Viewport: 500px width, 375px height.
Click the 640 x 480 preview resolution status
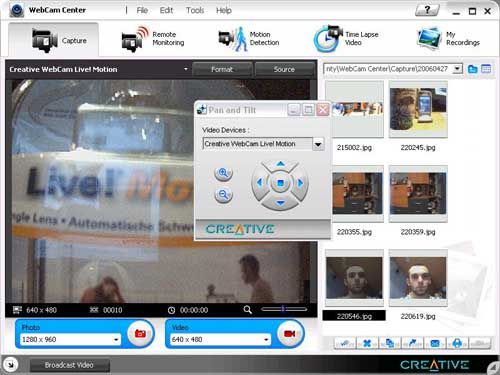(x=41, y=310)
